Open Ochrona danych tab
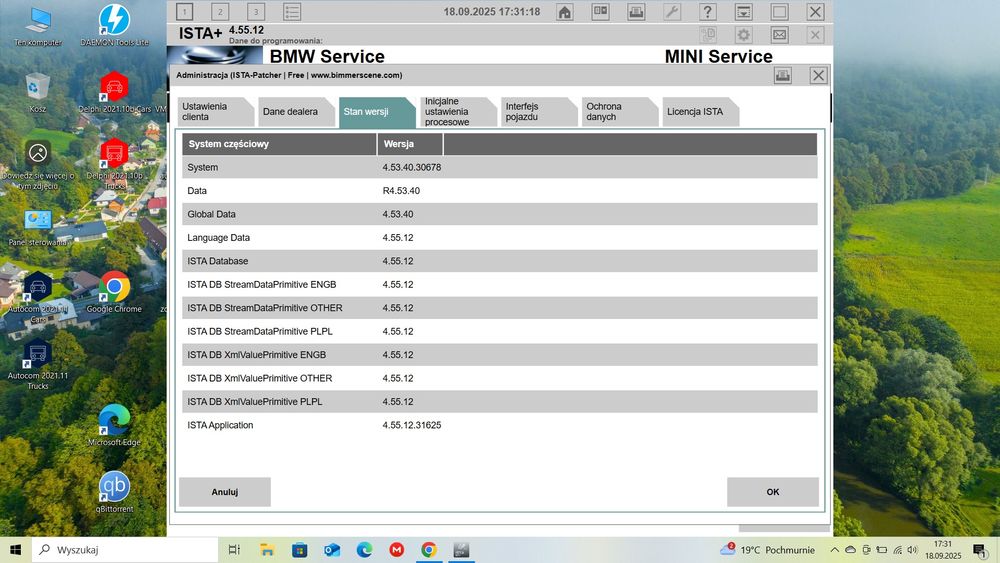Image resolution: width=1000 pixels, height=563 pixels. coord(619,112)
